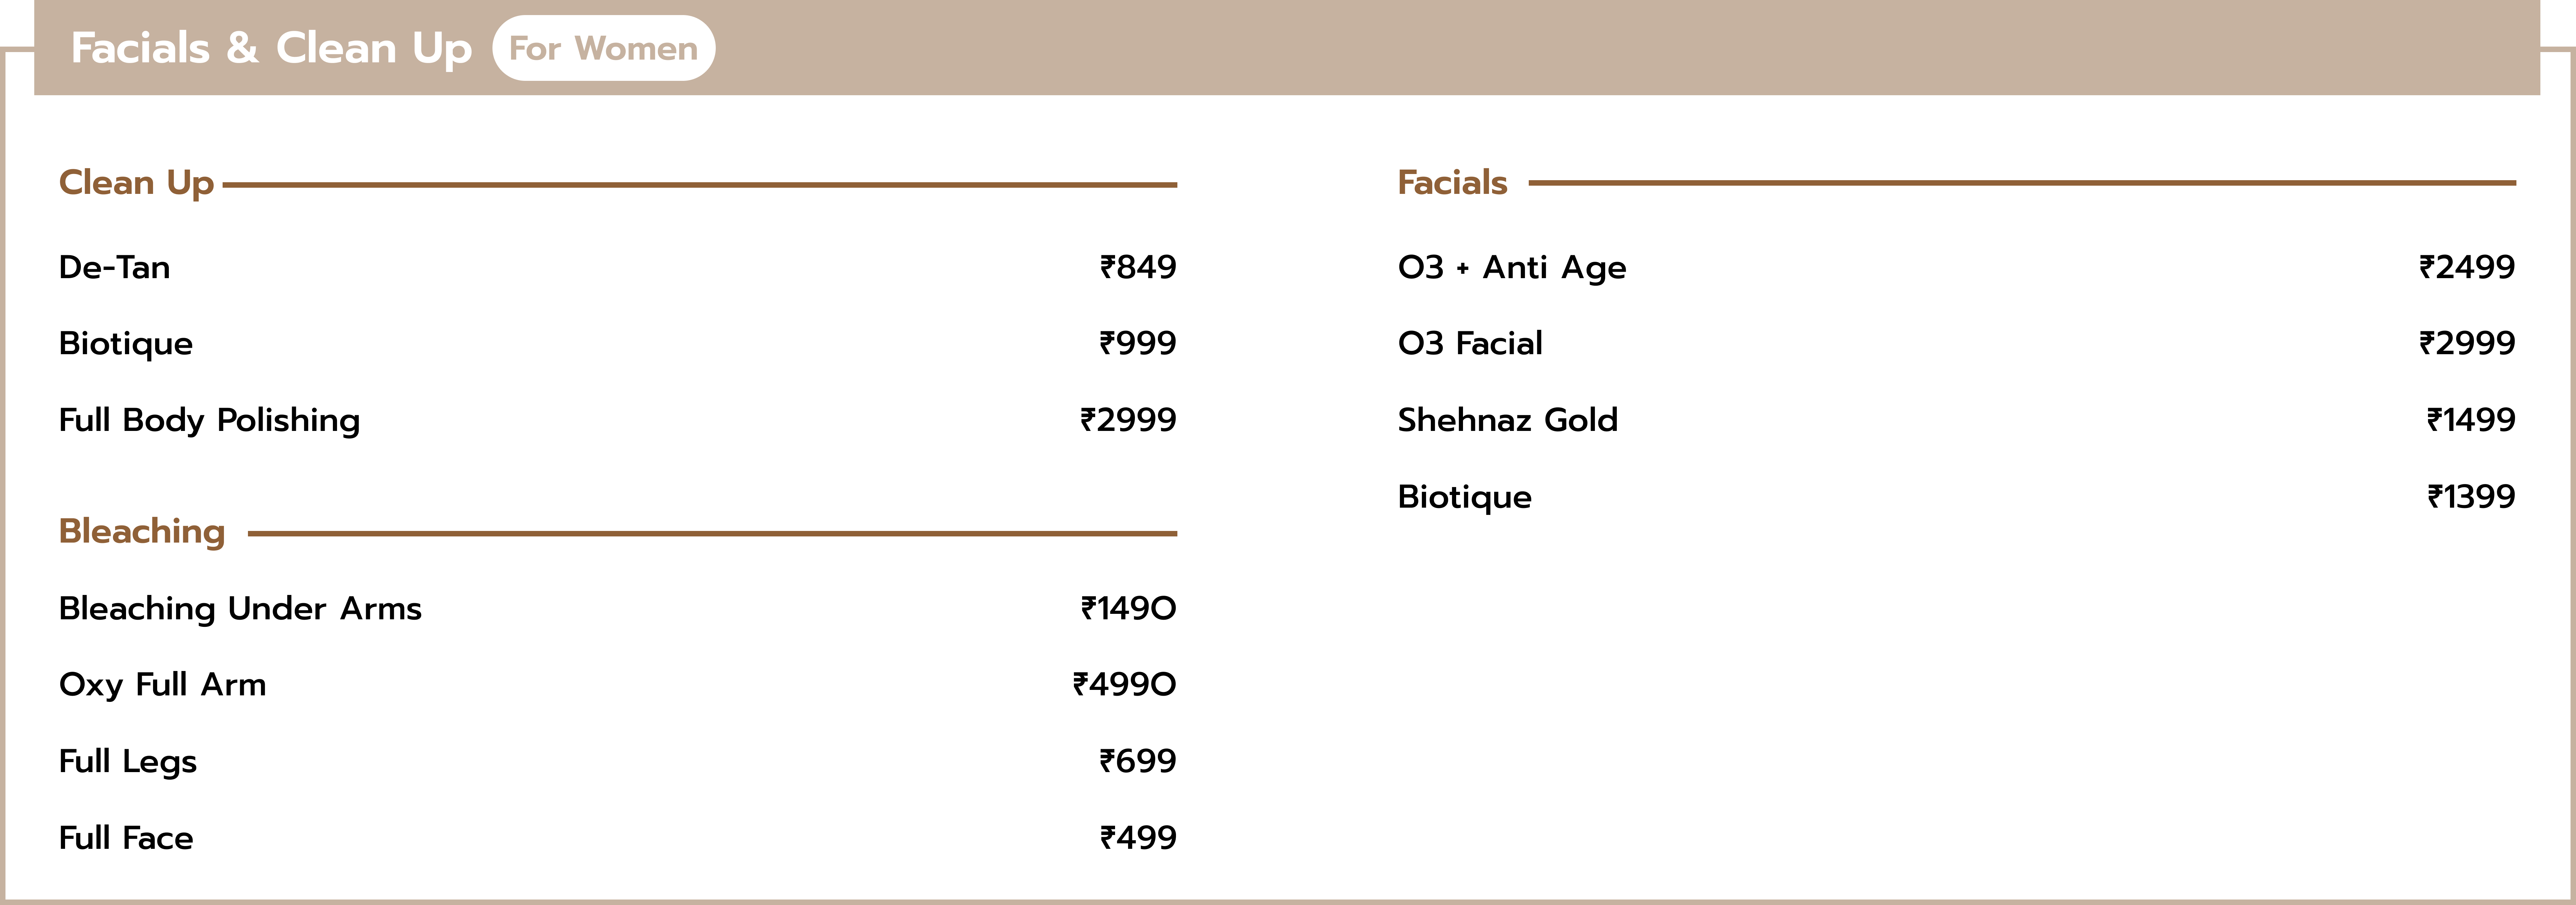Click the ₹1499 Shehnaz Gold price
The width and height of the screenshot is (2576, 905).
click(2471, 420)
